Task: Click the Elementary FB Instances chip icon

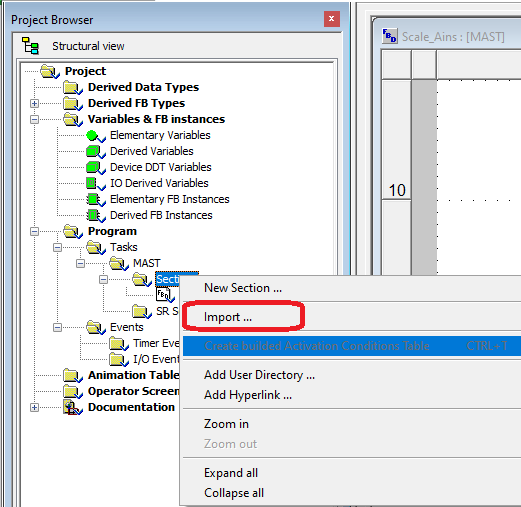Action: [95, 200]
